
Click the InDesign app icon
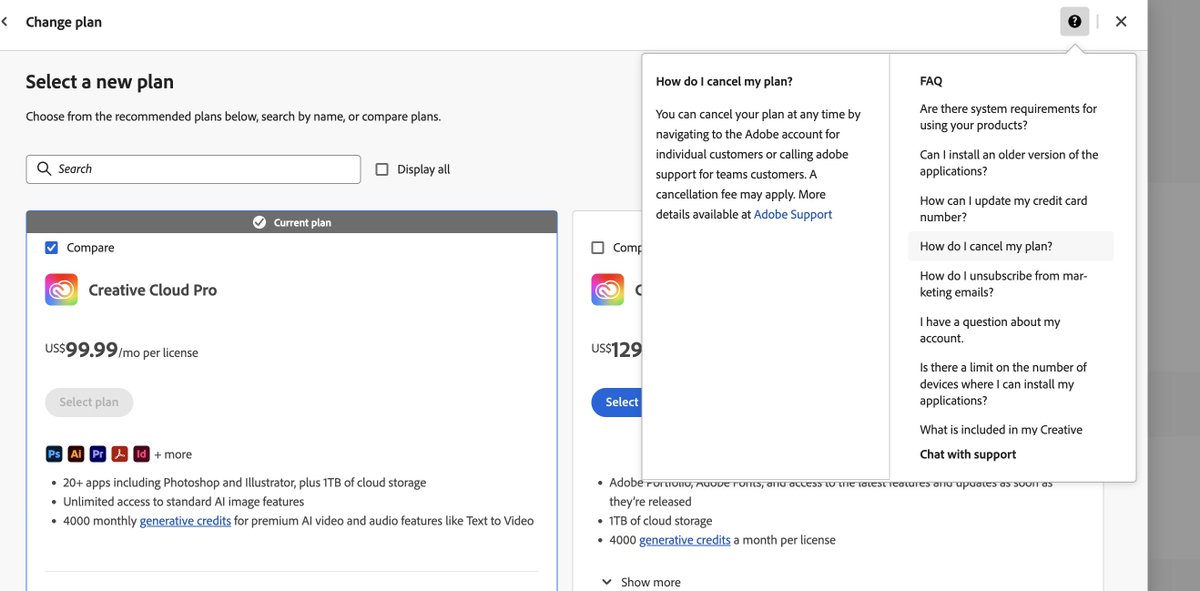142,453
